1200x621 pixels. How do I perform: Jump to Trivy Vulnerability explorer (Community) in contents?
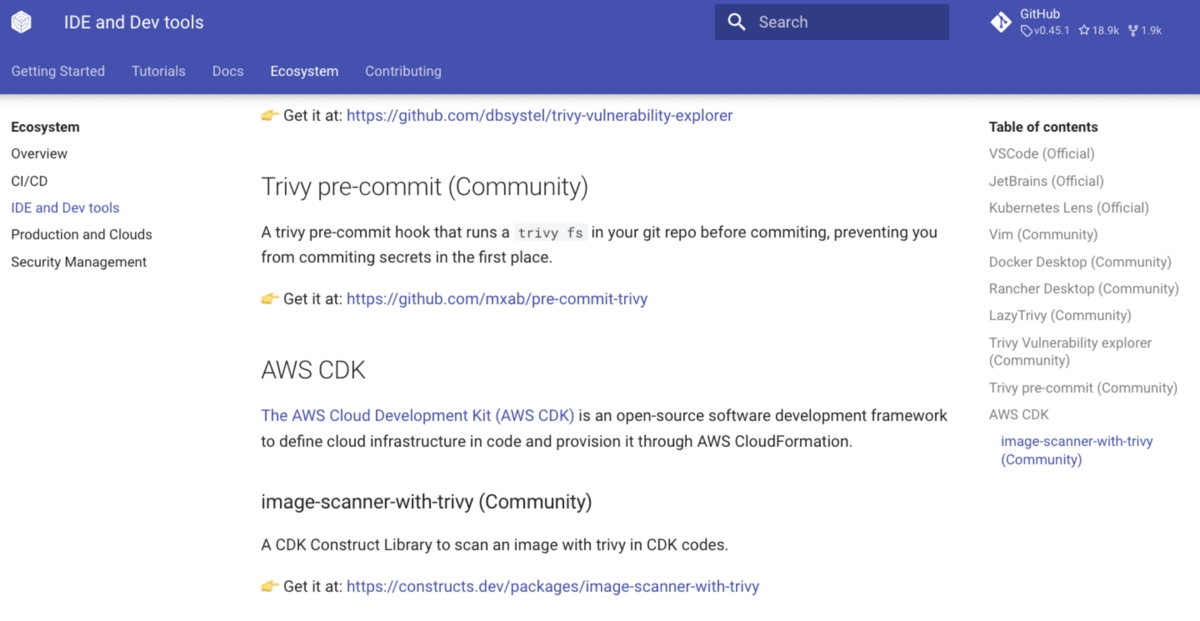coord(1070,352)
